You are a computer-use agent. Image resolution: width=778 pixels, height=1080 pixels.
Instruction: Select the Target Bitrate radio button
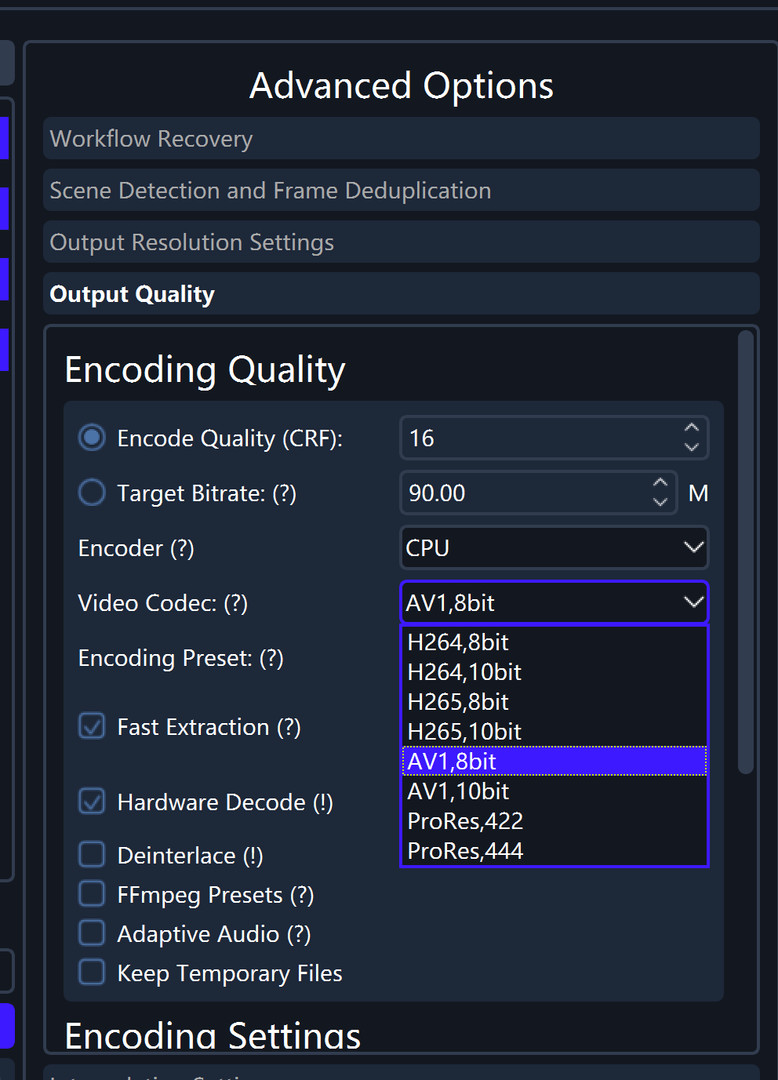tap(91, 492)
